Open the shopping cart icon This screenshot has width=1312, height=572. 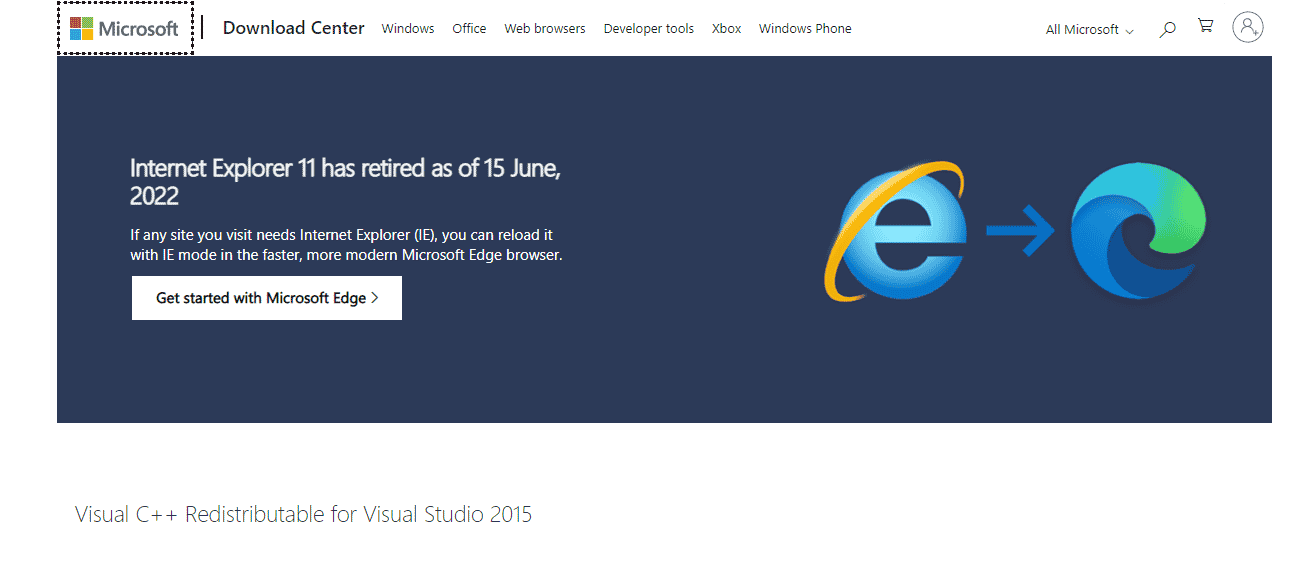[x=1206, y=27]
